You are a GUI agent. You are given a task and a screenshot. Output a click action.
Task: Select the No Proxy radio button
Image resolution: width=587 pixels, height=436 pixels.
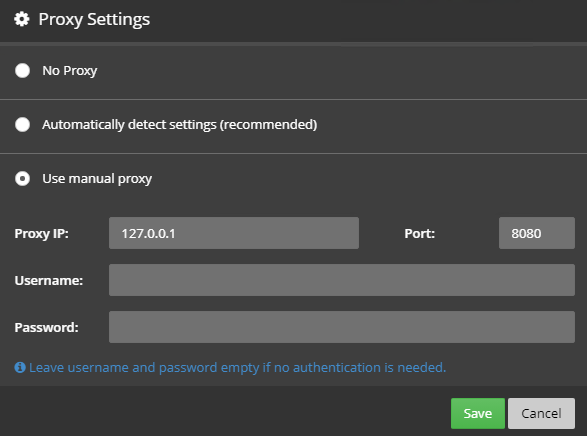pyautogui.click(x=22, y=70)
